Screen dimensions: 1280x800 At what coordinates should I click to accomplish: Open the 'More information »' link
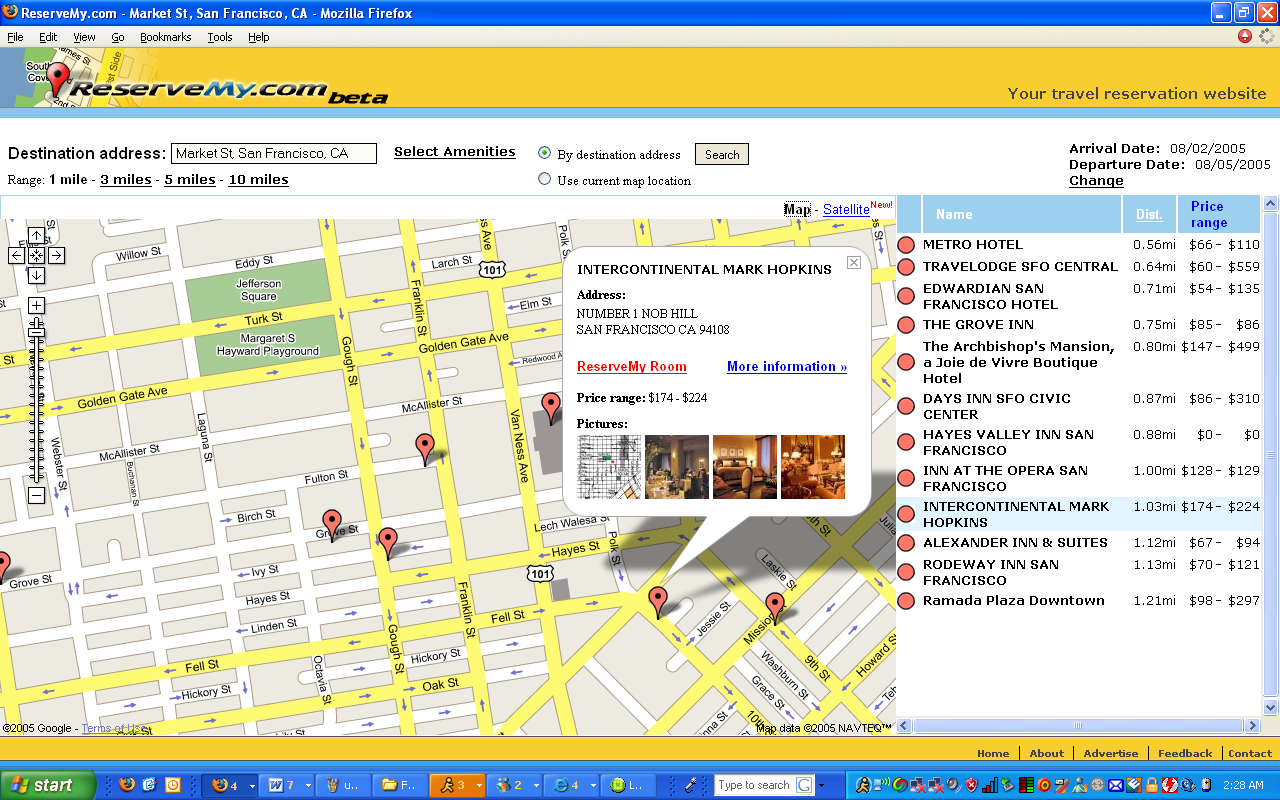(x=787, y=367)
